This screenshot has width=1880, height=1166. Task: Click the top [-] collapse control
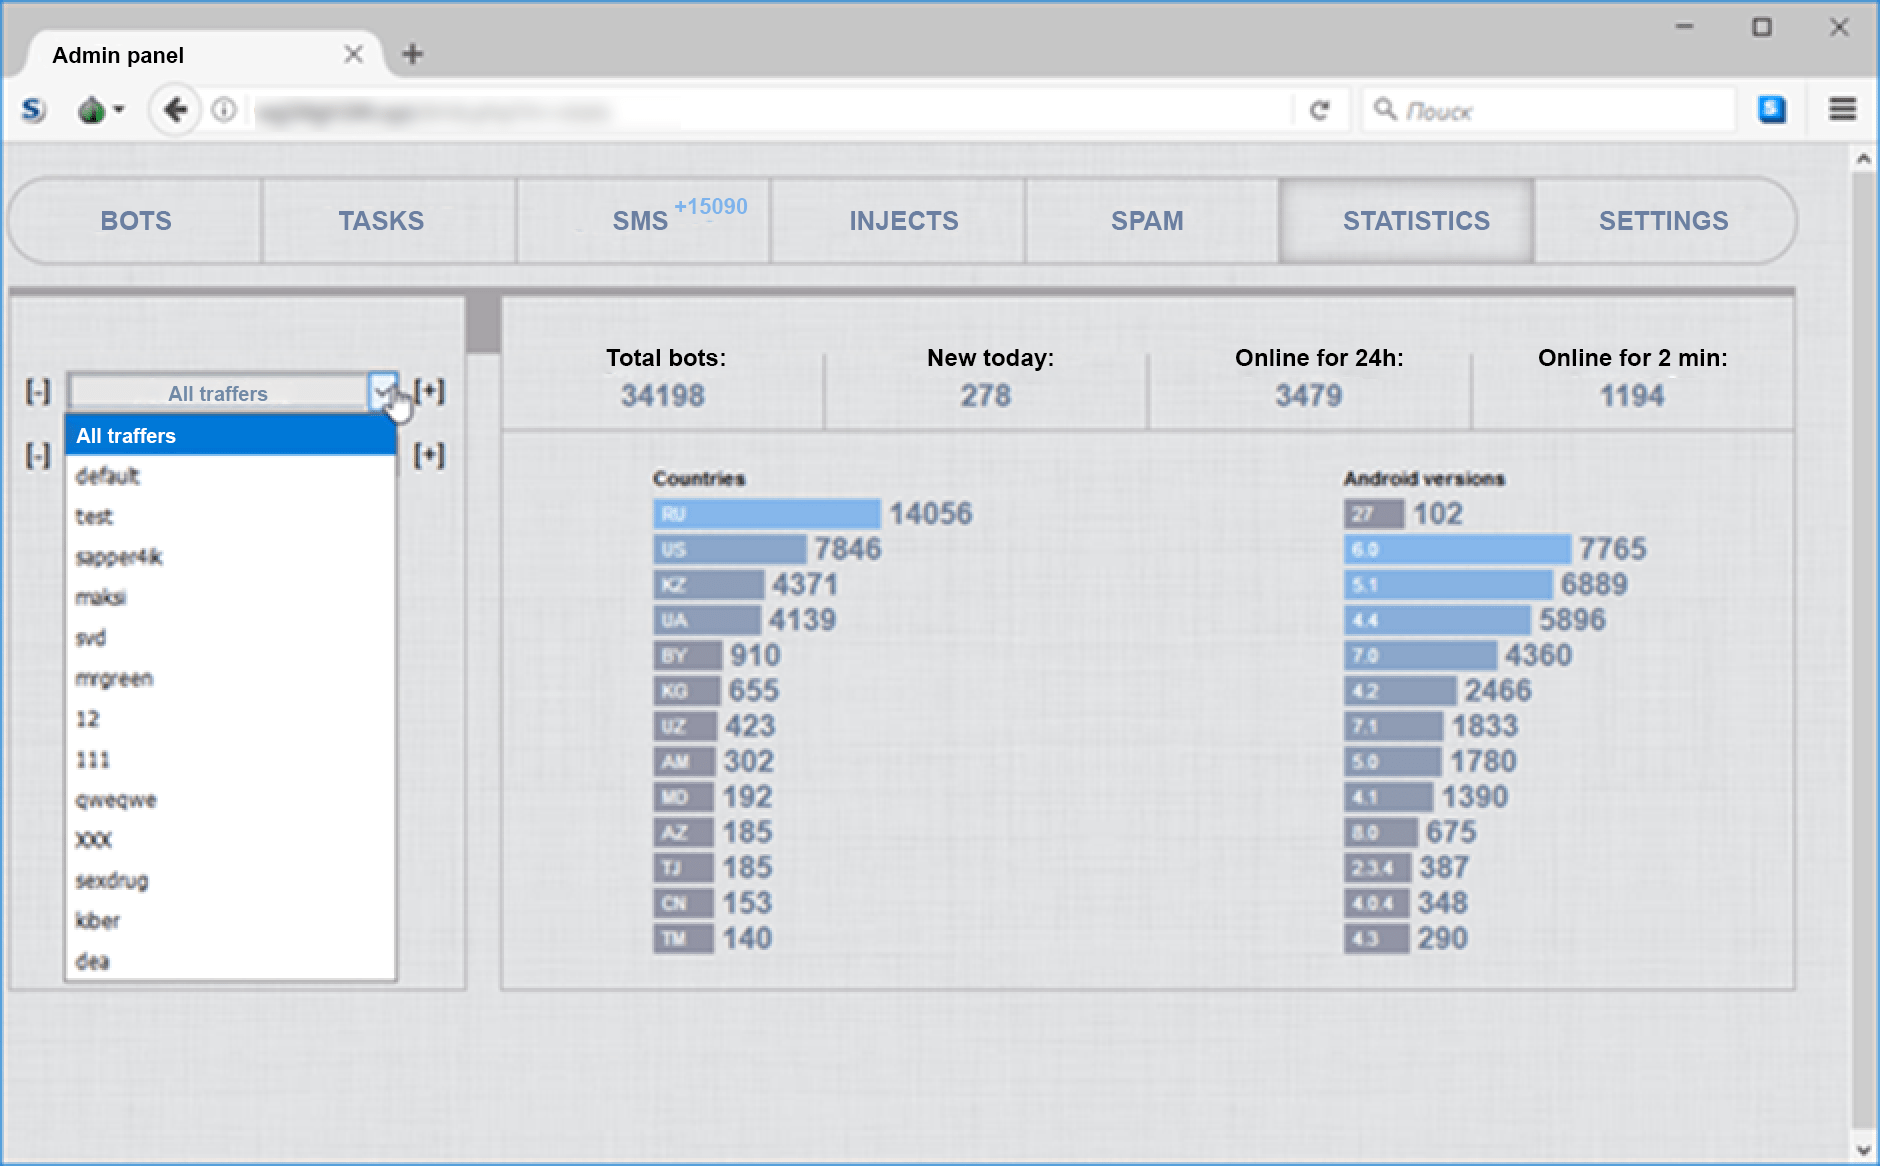point(37,392)
